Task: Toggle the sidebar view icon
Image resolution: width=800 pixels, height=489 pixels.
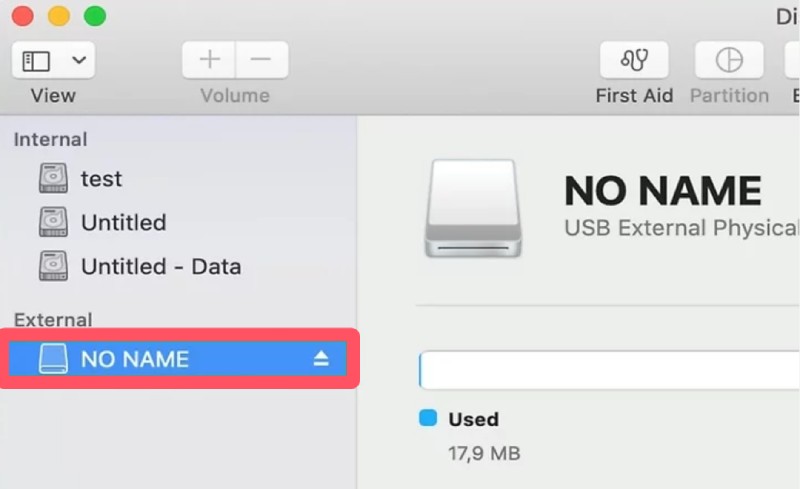Action: pos(37,61)
